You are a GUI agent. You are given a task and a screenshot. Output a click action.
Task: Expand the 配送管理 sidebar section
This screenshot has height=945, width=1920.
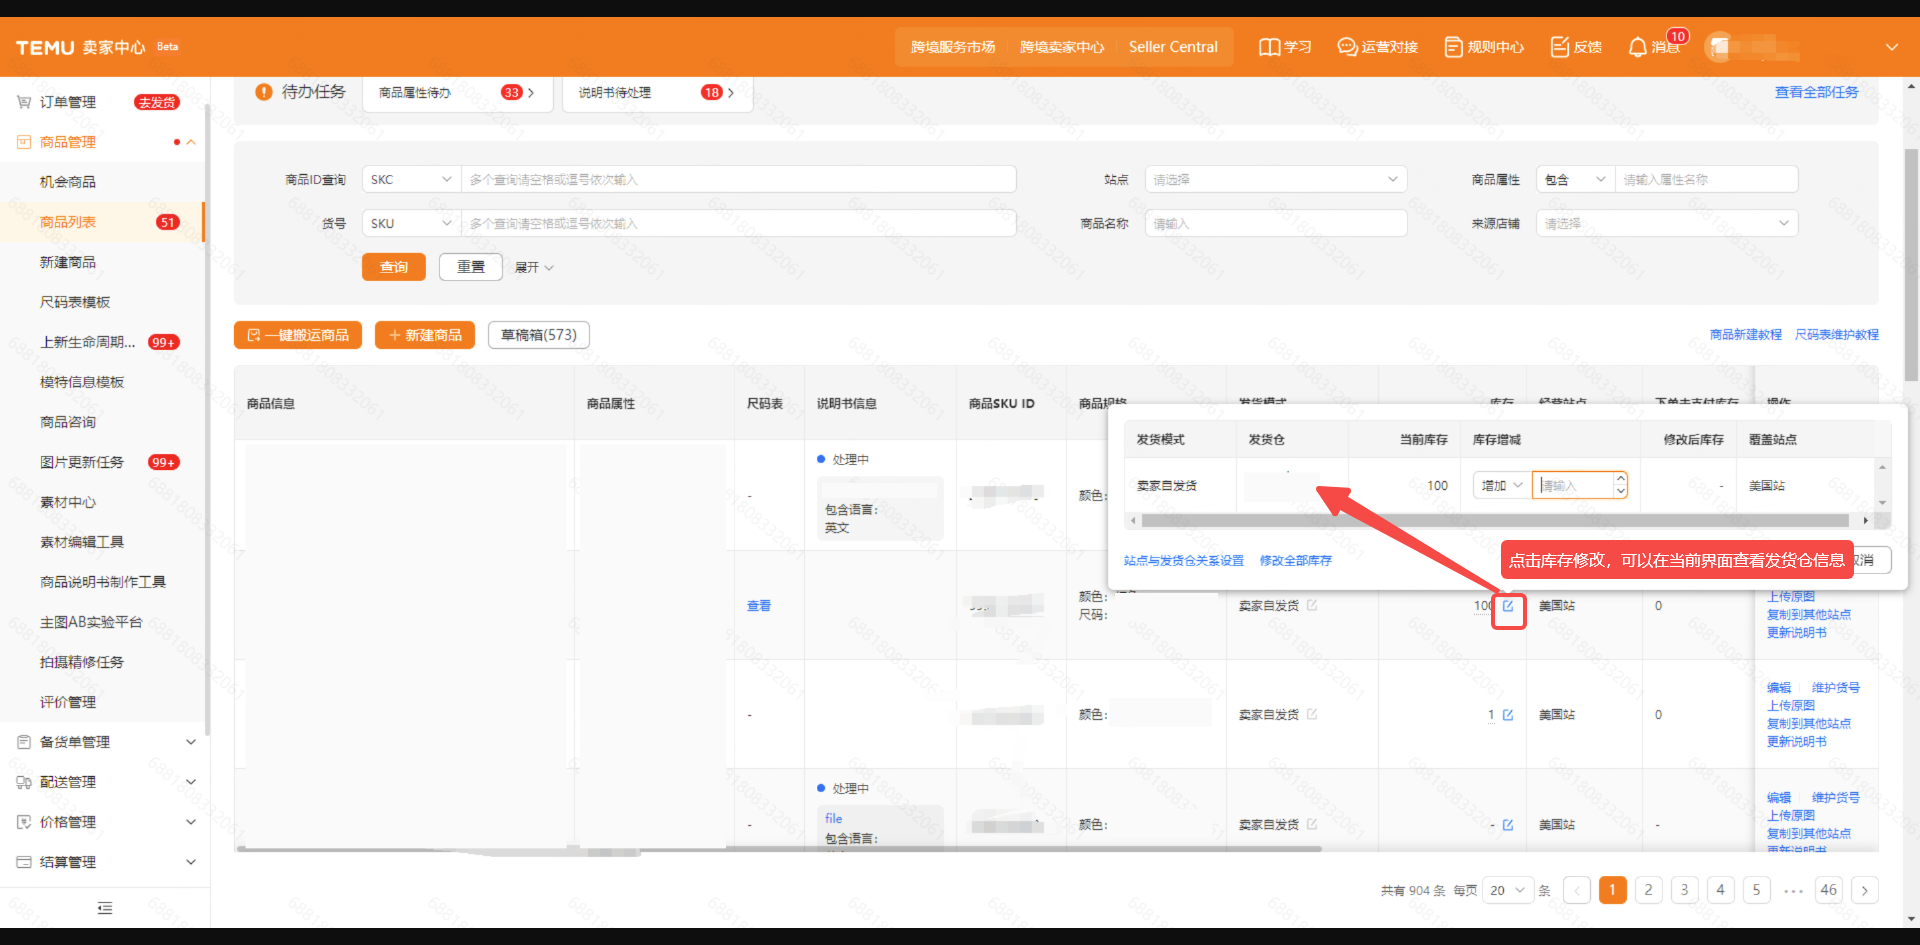click(191, 782)
